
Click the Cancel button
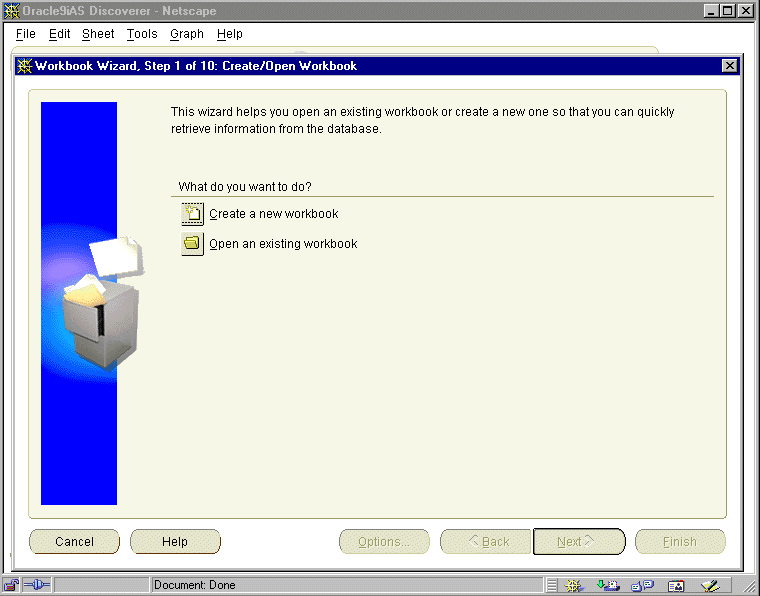tap(74, 541)
